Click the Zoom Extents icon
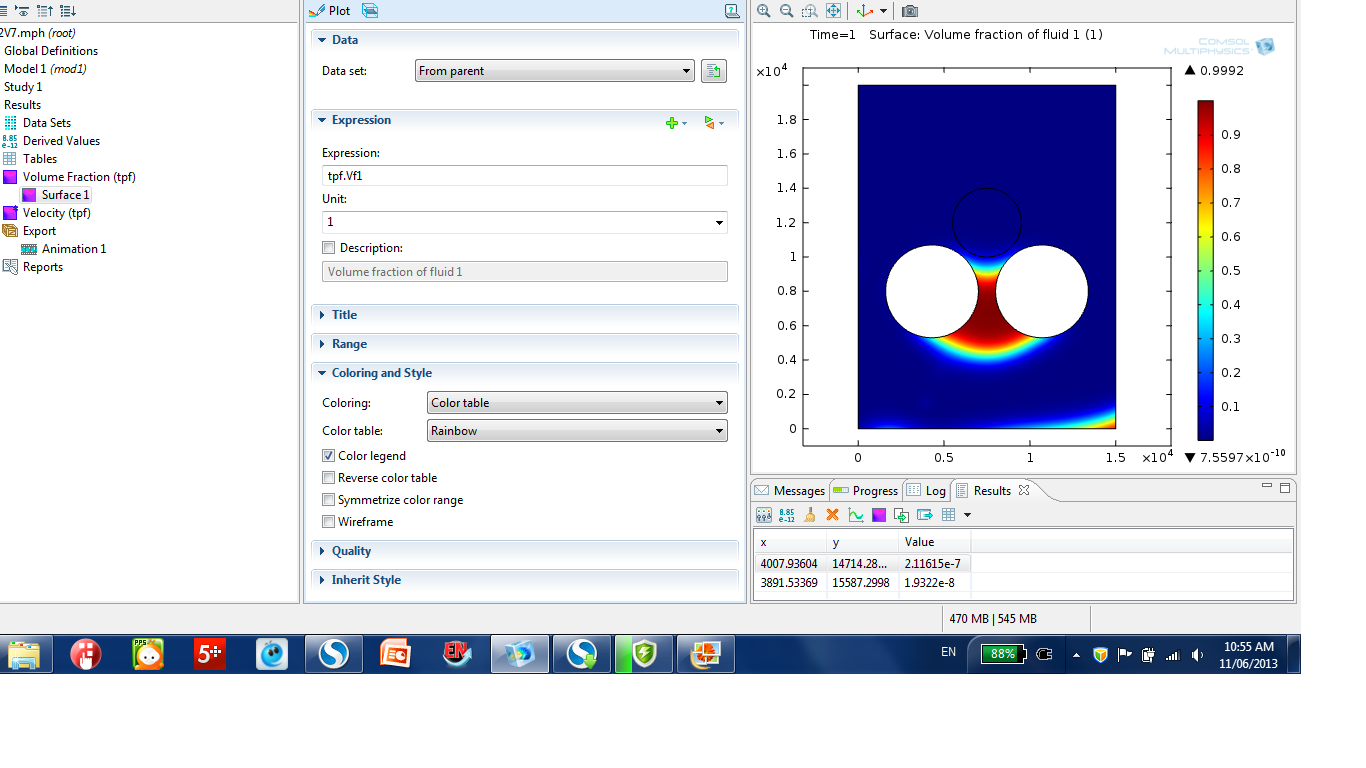This screenshot has width=1366, height=768. pyautogui.click(x=832, y=11)
